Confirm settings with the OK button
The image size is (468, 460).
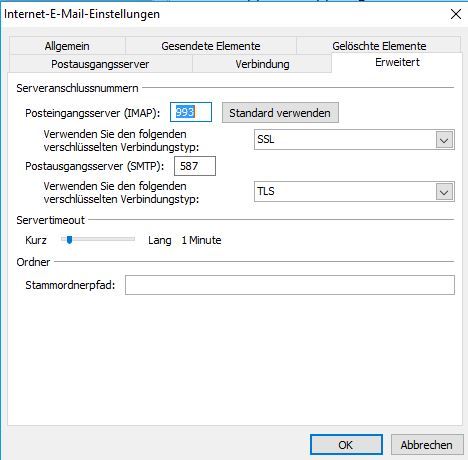pos(346,445)
